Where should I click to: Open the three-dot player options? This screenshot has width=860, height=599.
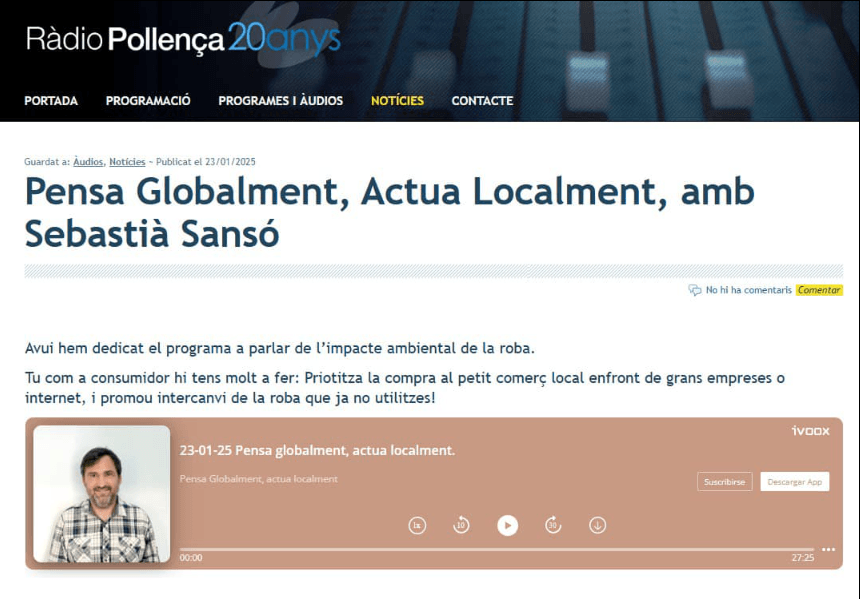click(828, 548)
